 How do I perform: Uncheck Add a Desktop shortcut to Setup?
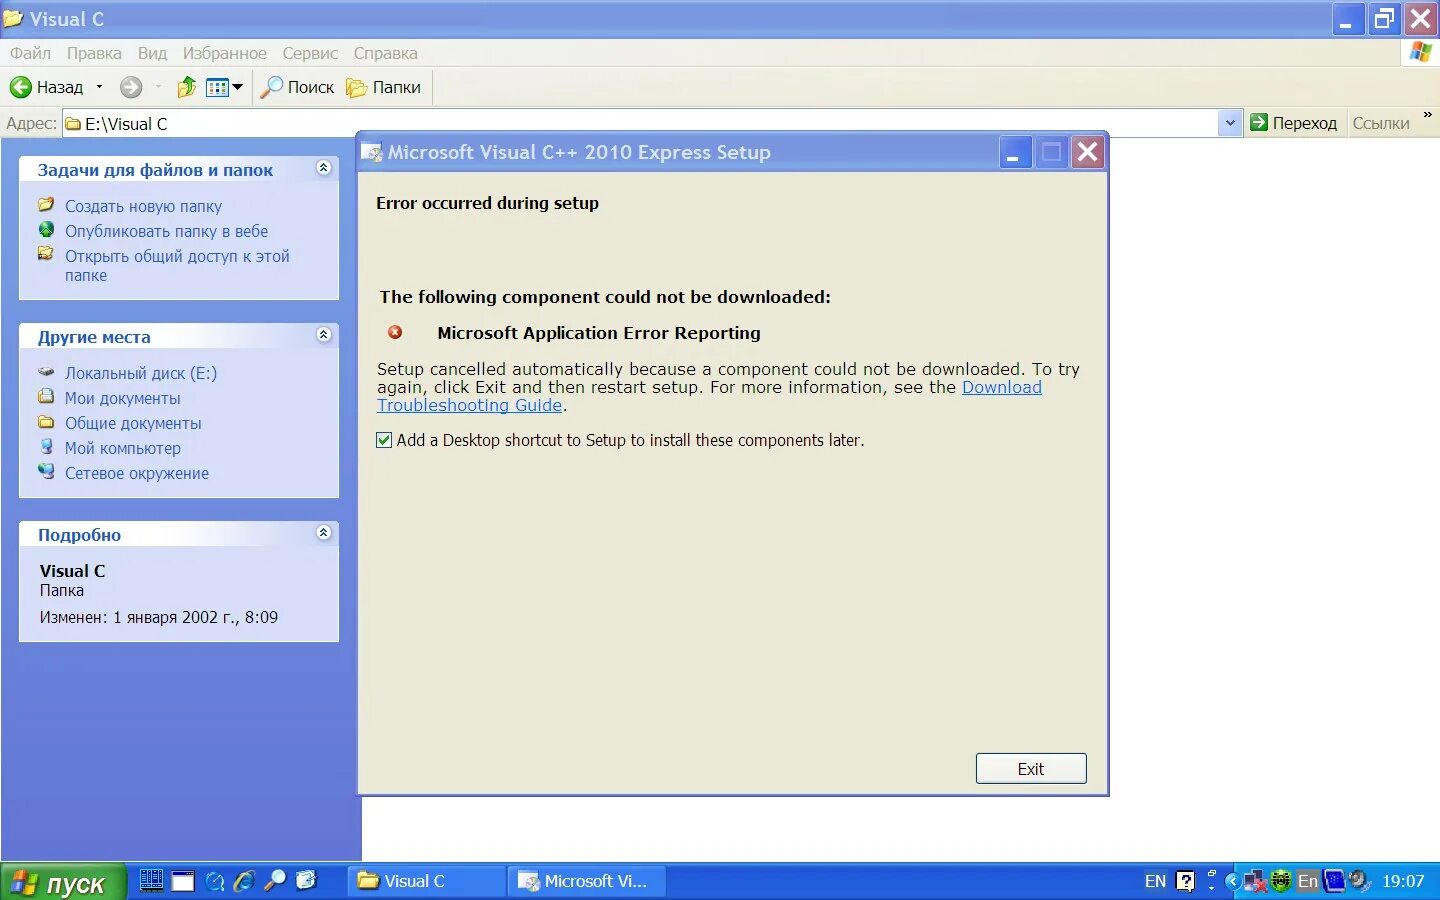pos(384,439)
